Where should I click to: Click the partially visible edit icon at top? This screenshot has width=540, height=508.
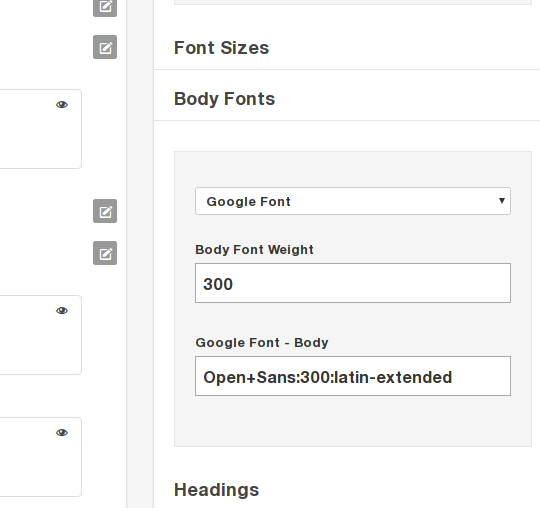tap(105, 7)
